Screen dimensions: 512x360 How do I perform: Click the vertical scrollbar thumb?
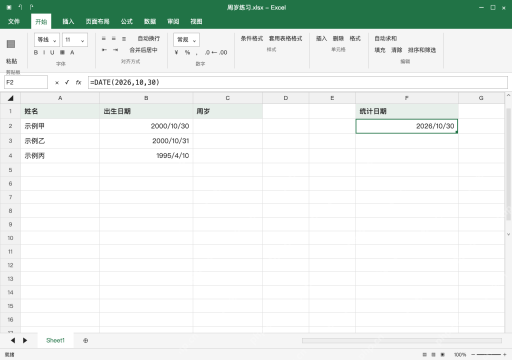tap(508, 164)
